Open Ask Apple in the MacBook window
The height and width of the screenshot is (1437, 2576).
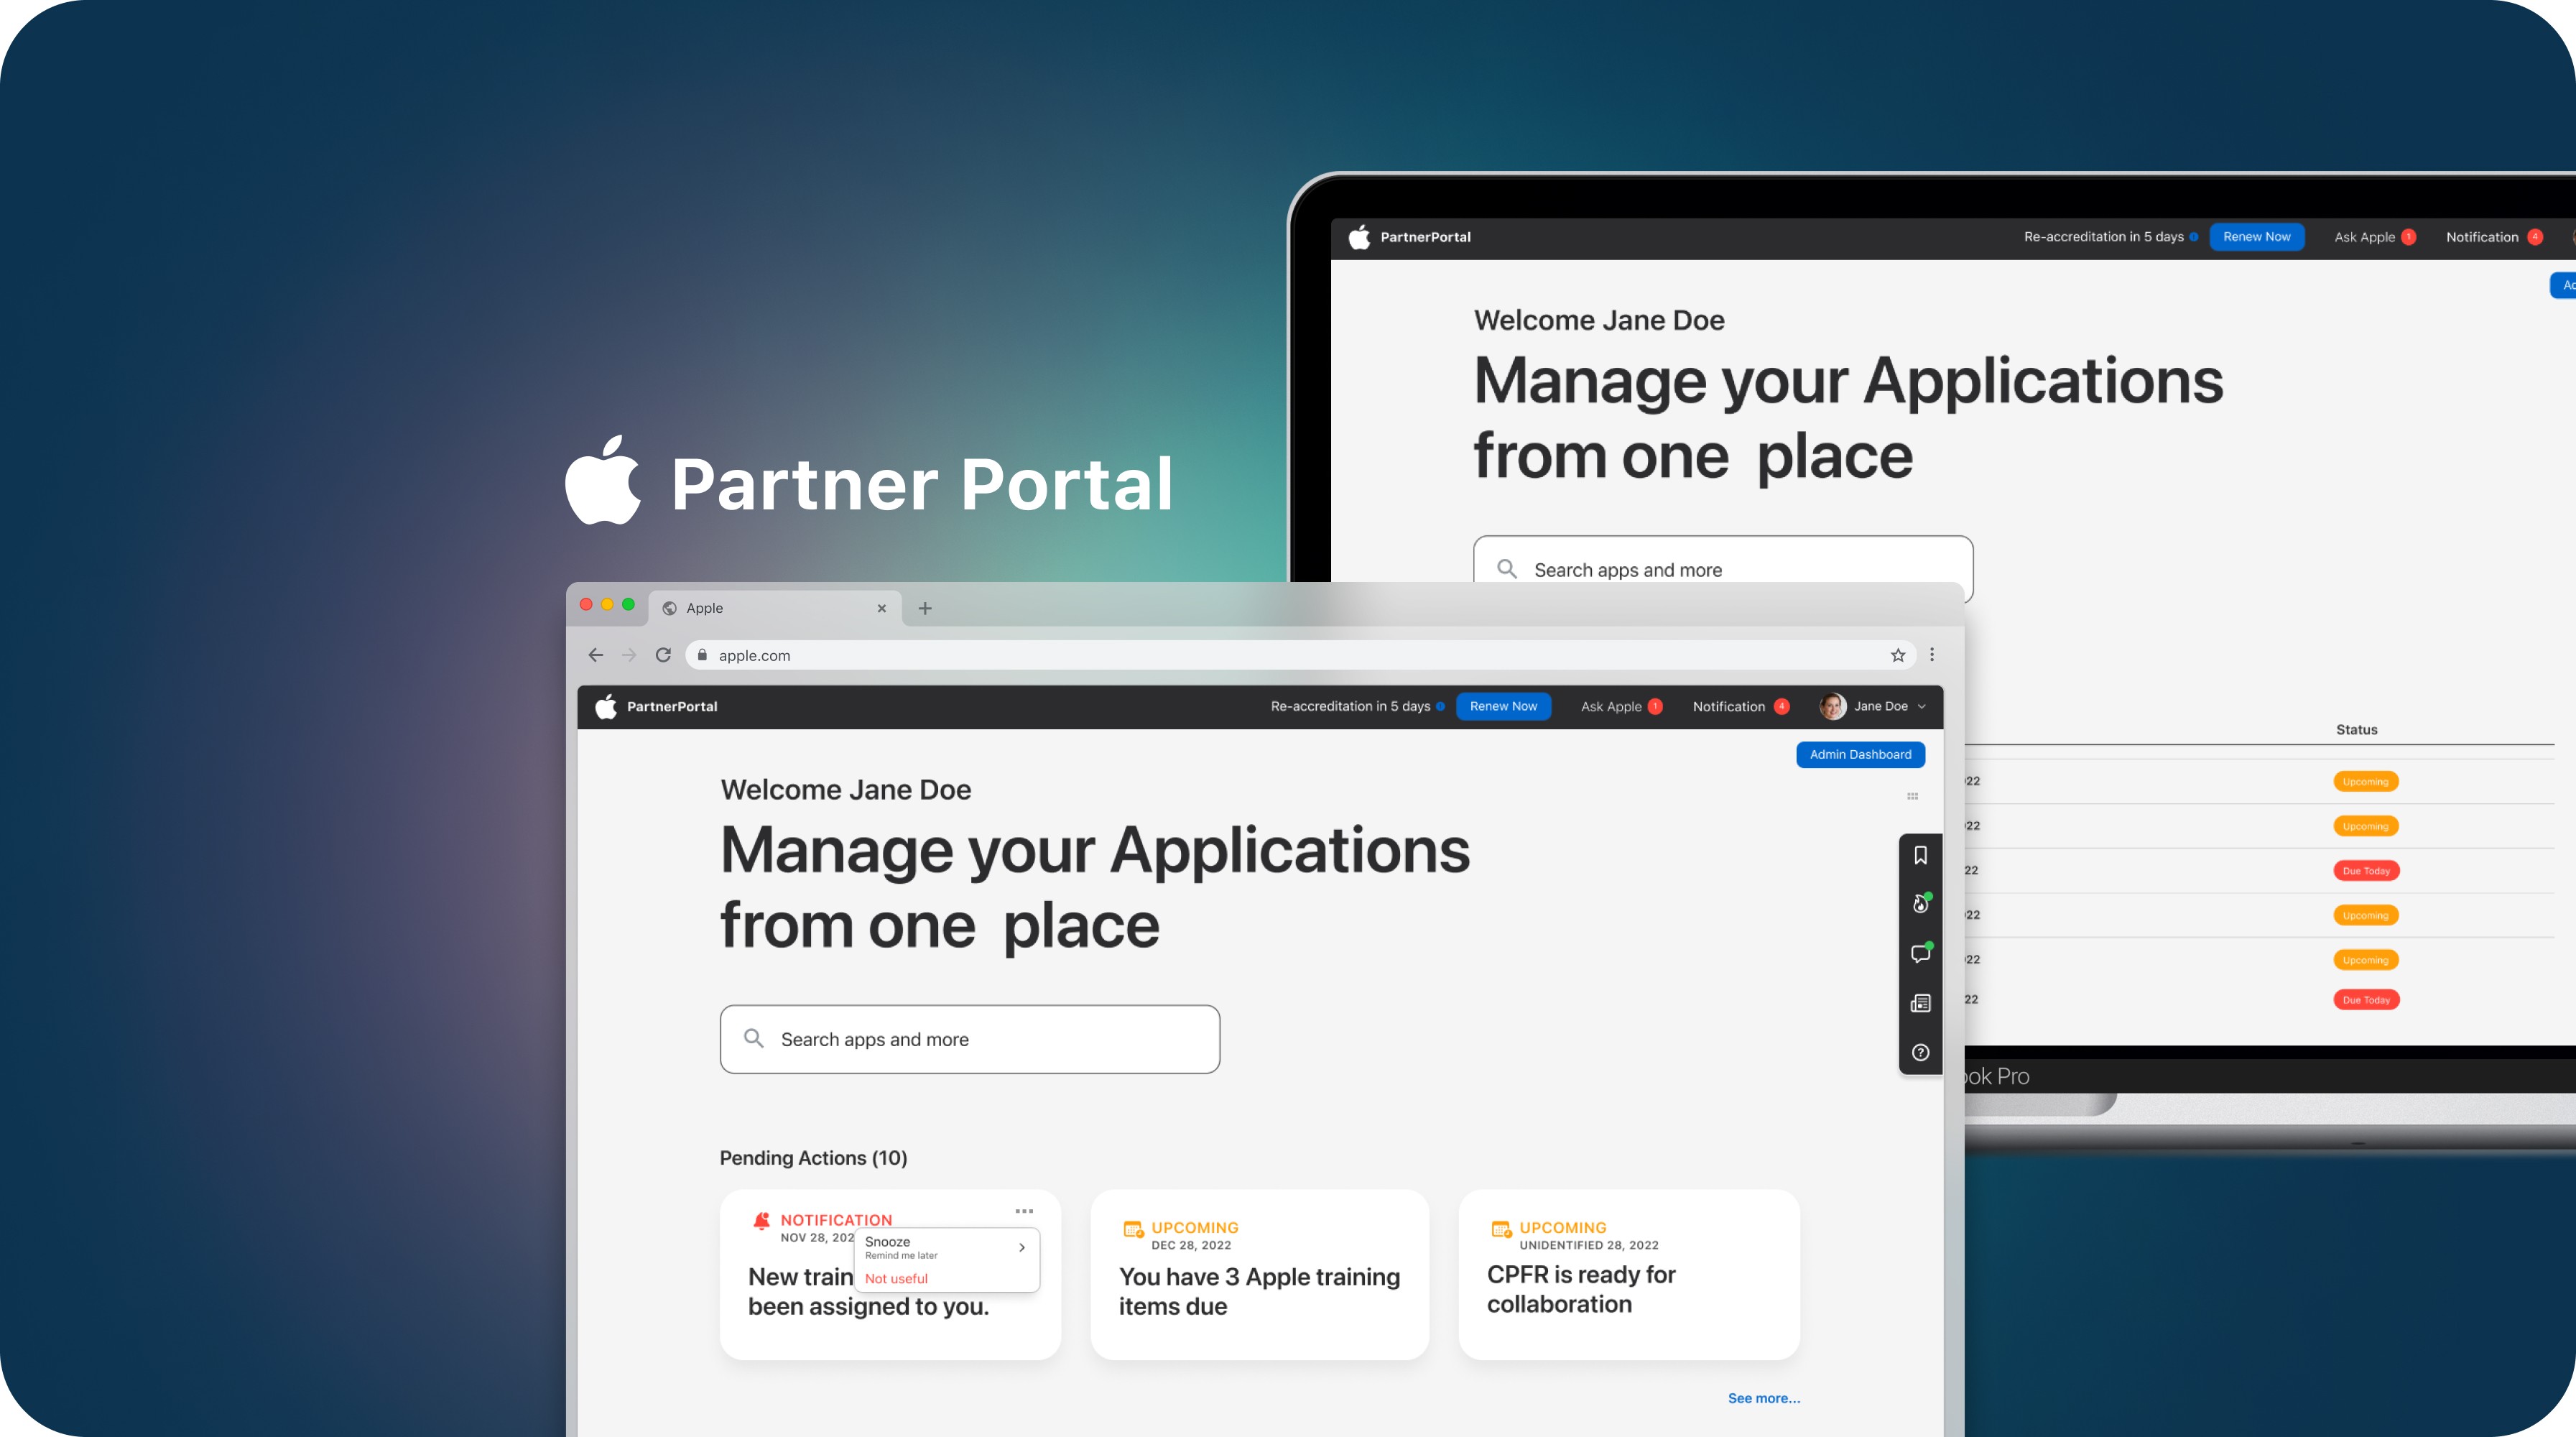point(2374,237)
